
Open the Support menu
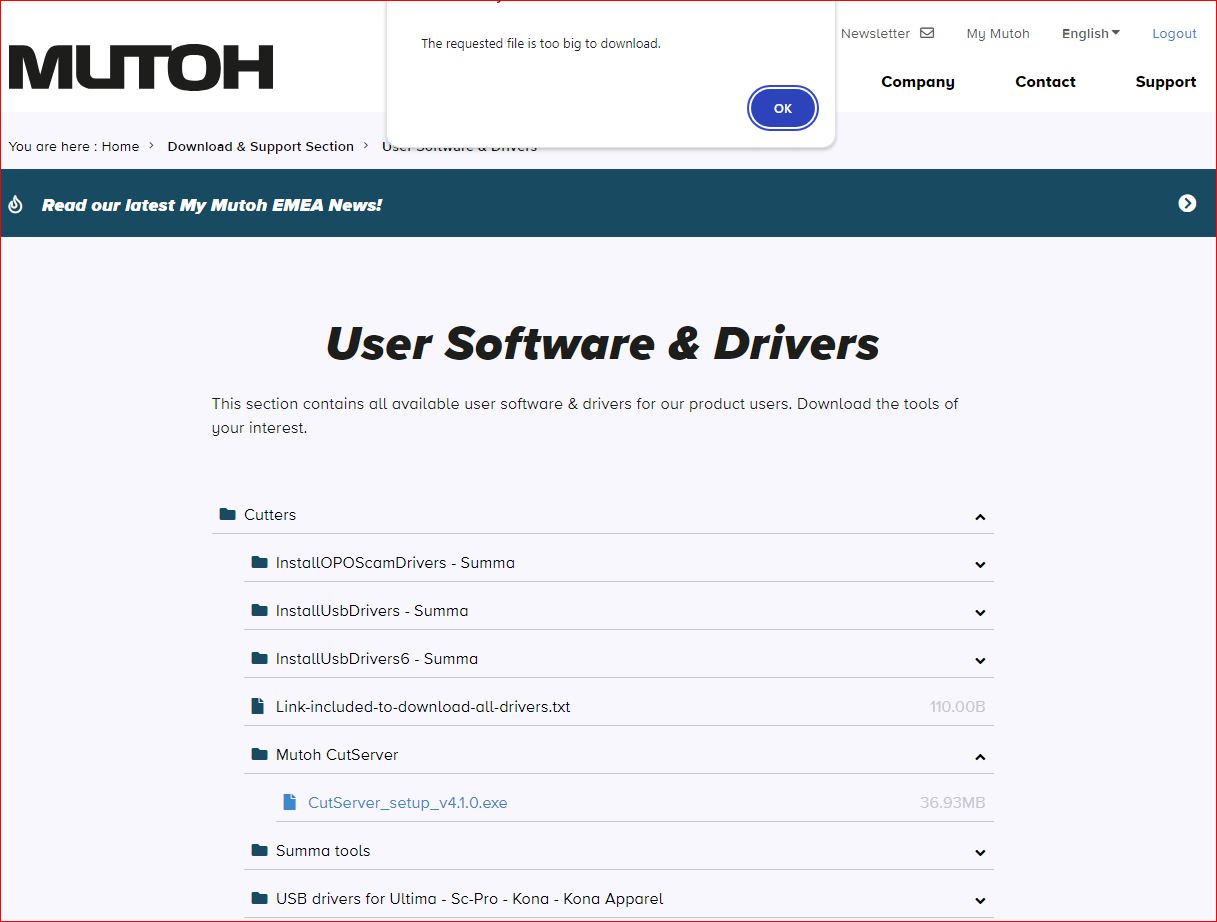click(x=1166, y=82)
